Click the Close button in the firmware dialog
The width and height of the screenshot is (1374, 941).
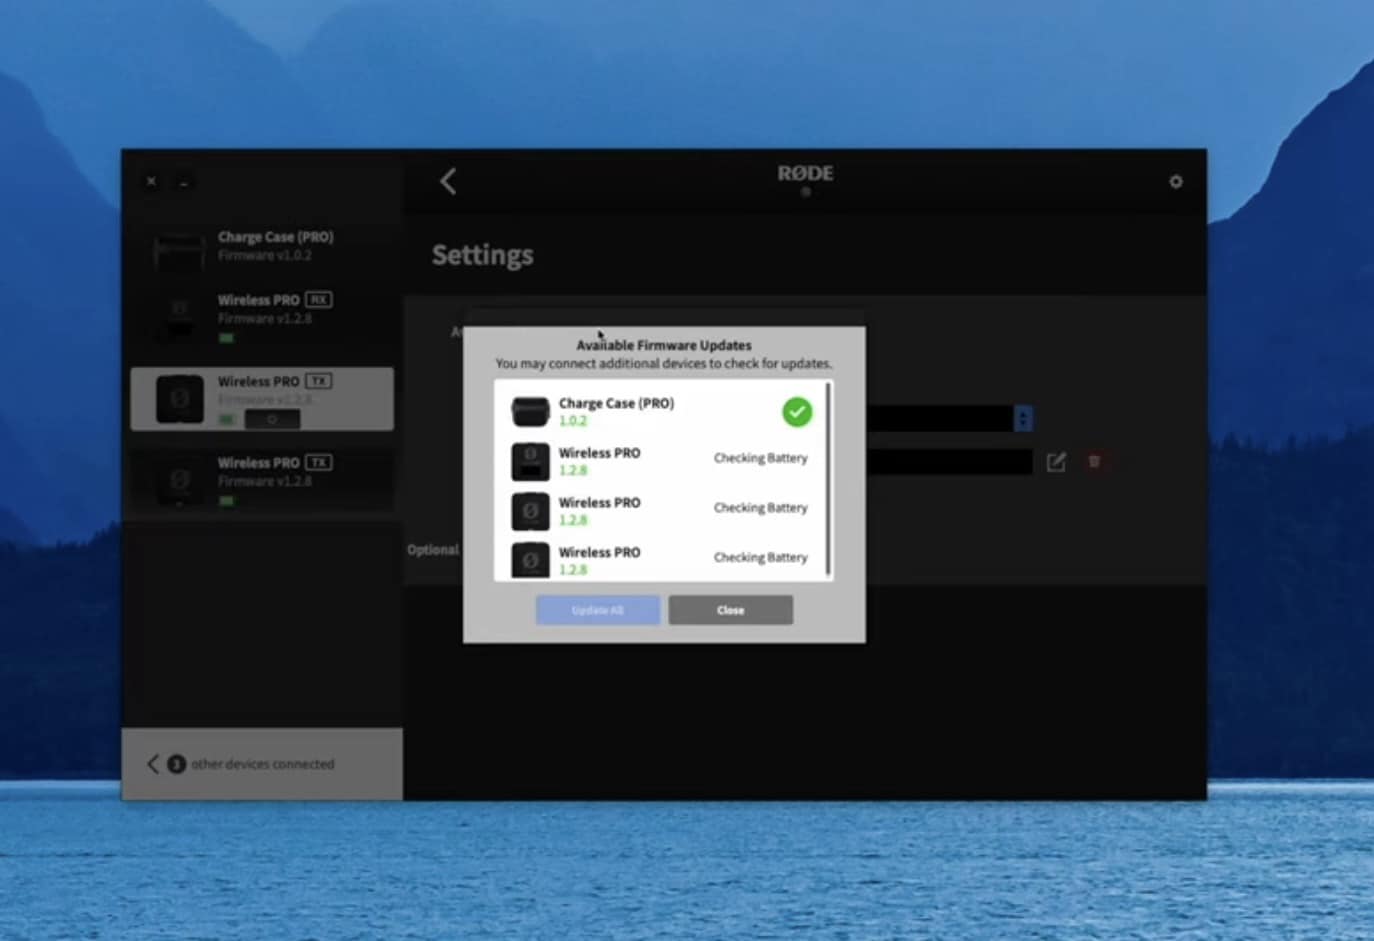coord(731,610)
